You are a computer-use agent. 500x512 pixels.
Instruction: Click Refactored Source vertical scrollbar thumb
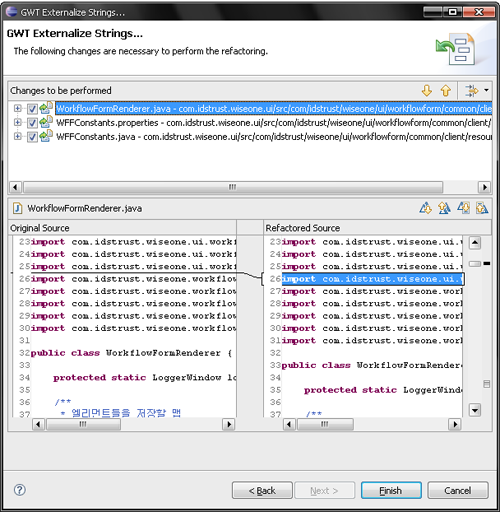pos(475,264)
